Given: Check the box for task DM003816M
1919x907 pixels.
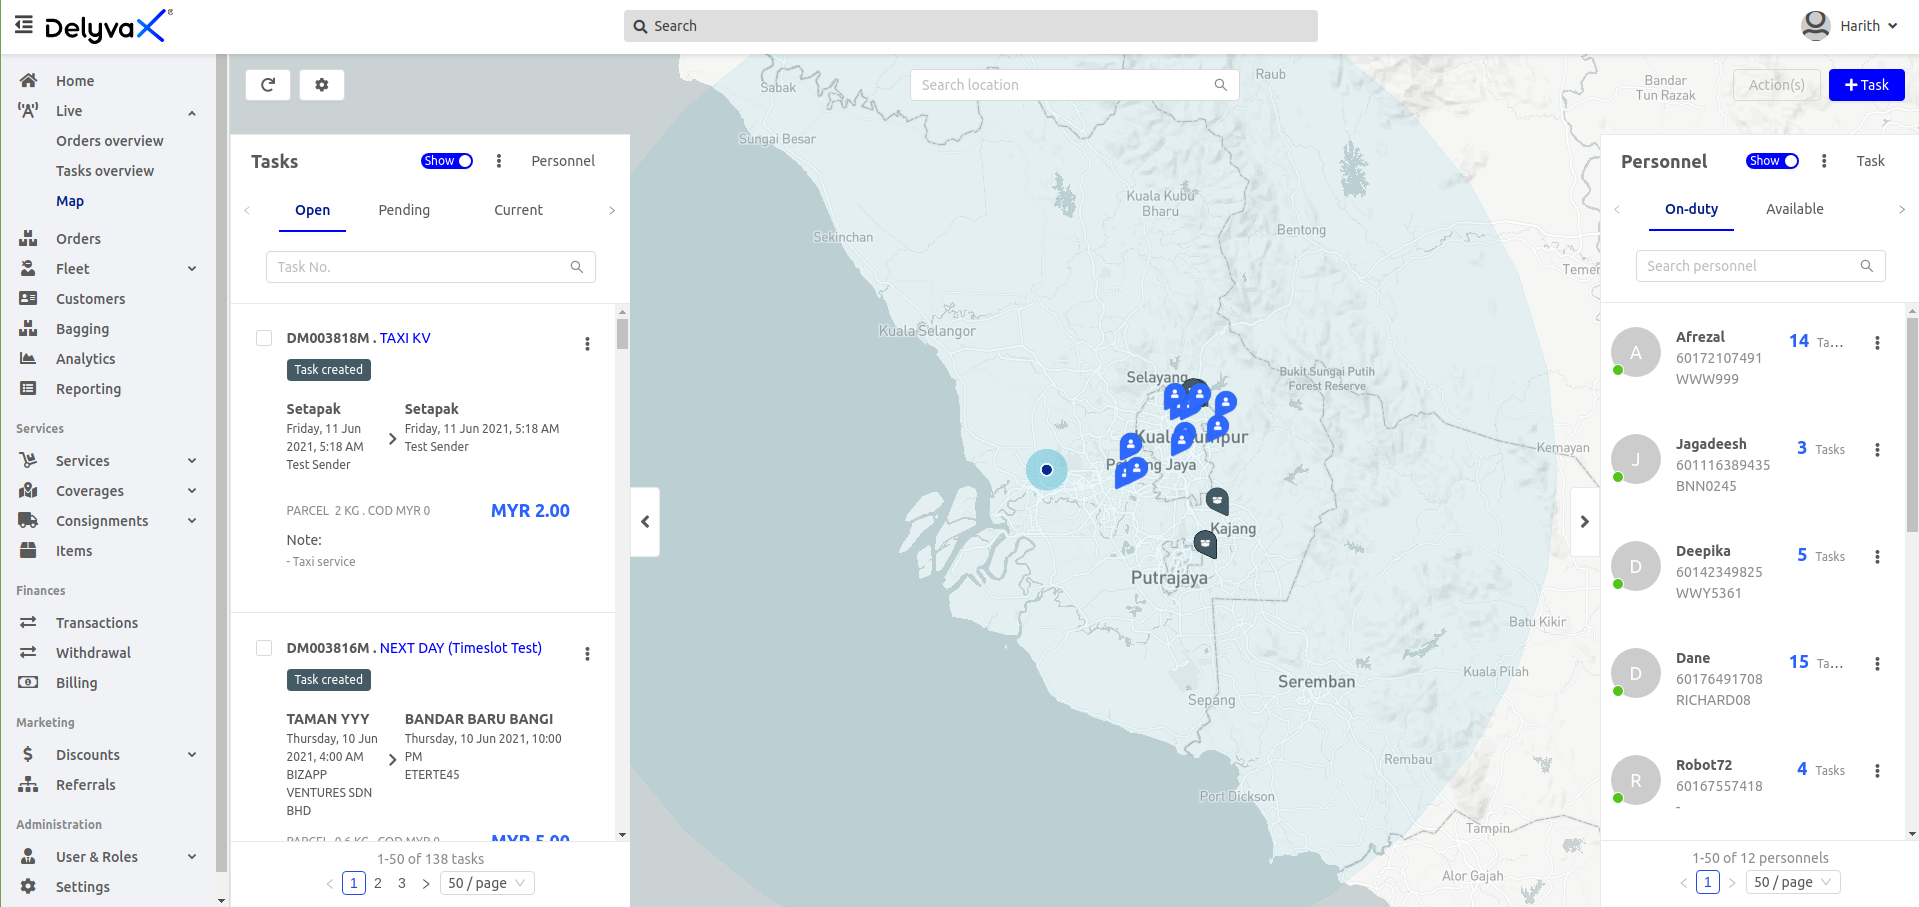Looking at the screenshot, I should click(264, 648).
